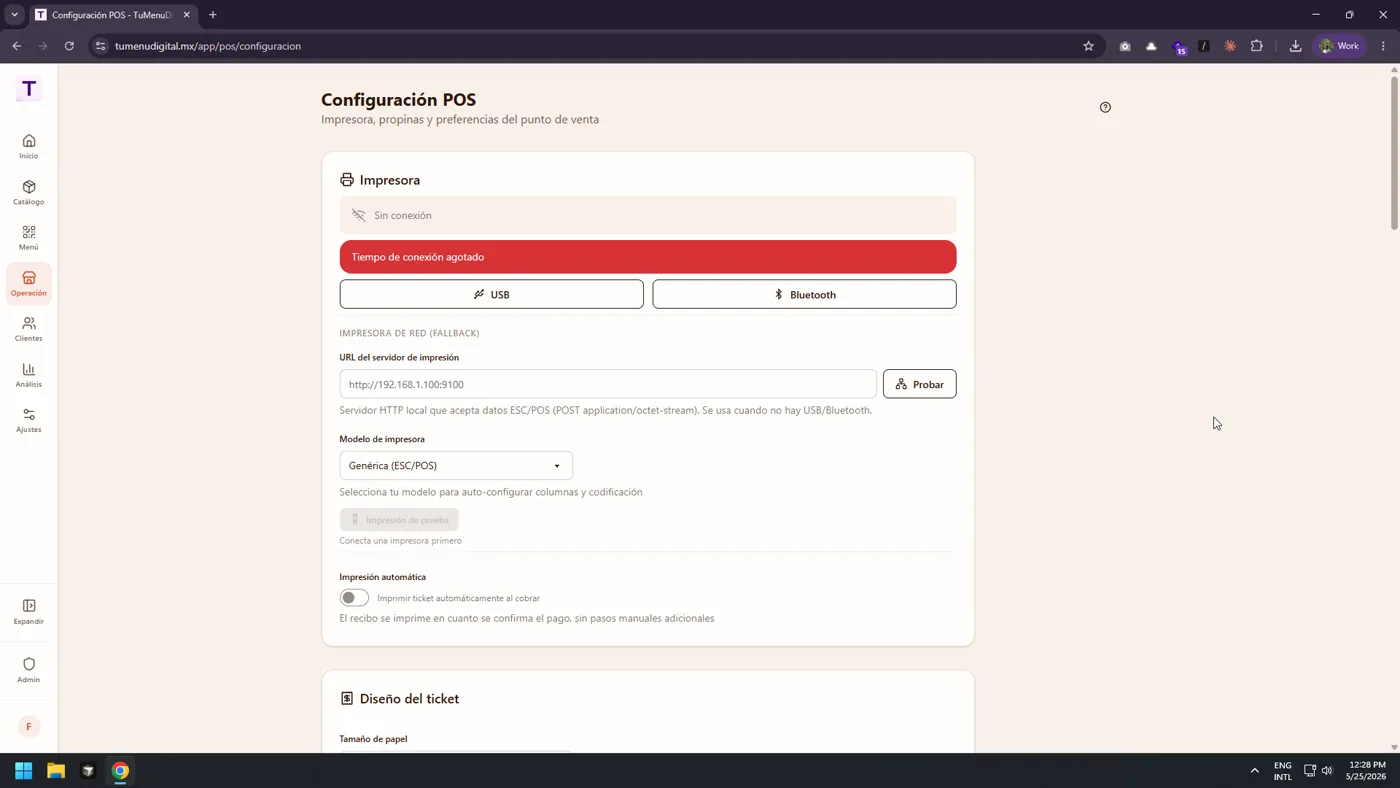Connect printer via Bluetooth
This screenshot has width=1400, height=788.
[804, 294]
